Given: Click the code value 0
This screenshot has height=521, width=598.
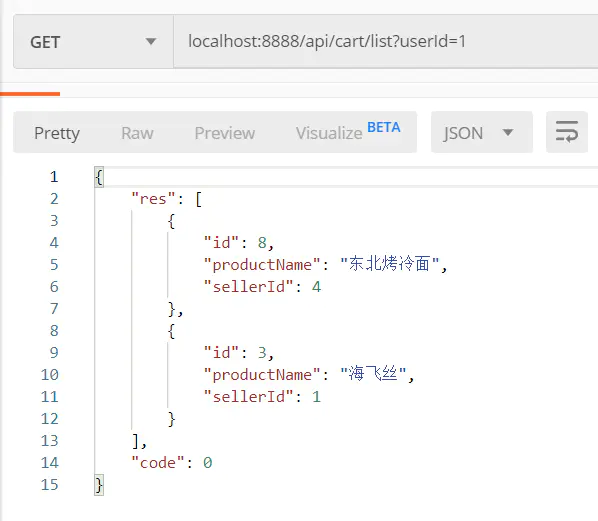Looking at the screenshot, I should point(207,463).
